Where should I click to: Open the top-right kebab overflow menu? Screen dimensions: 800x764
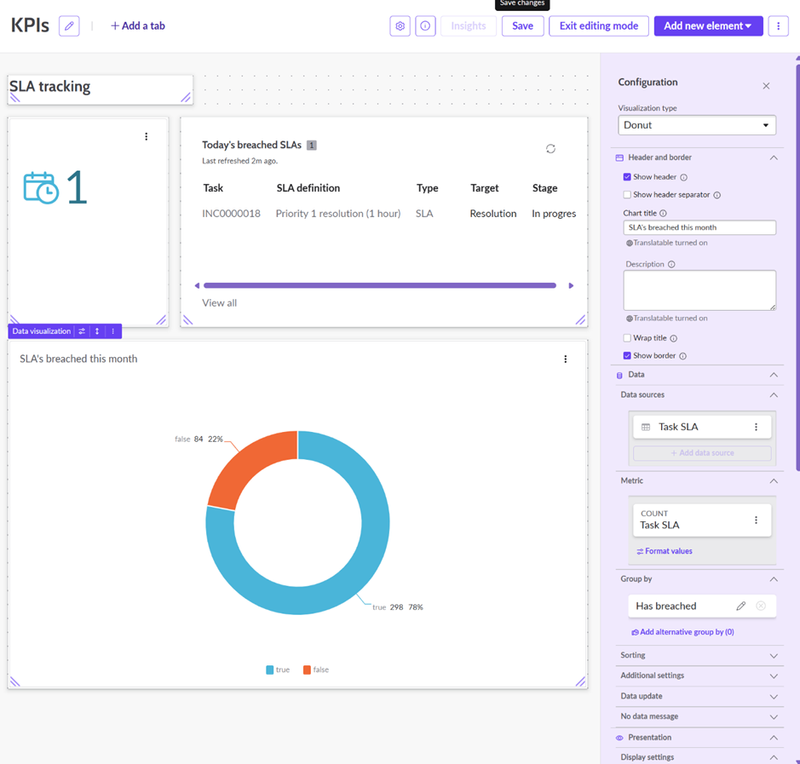[x=780, y=26]
